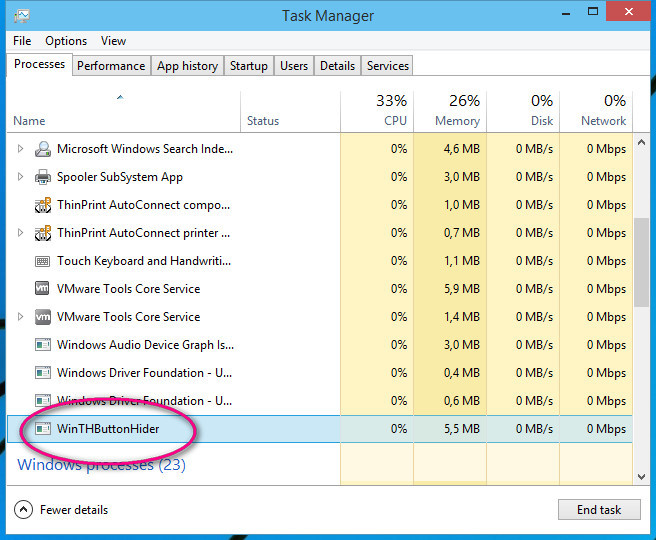Open the File menu
Viewport: 656px width, 540px height.
point(22,41)
